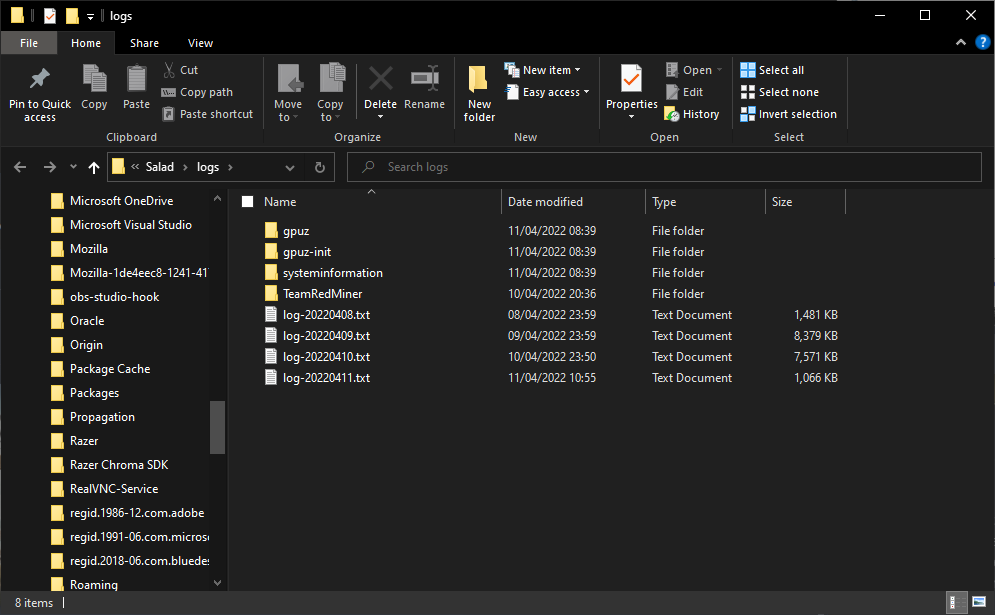Open file History

[x=692, y=114]
